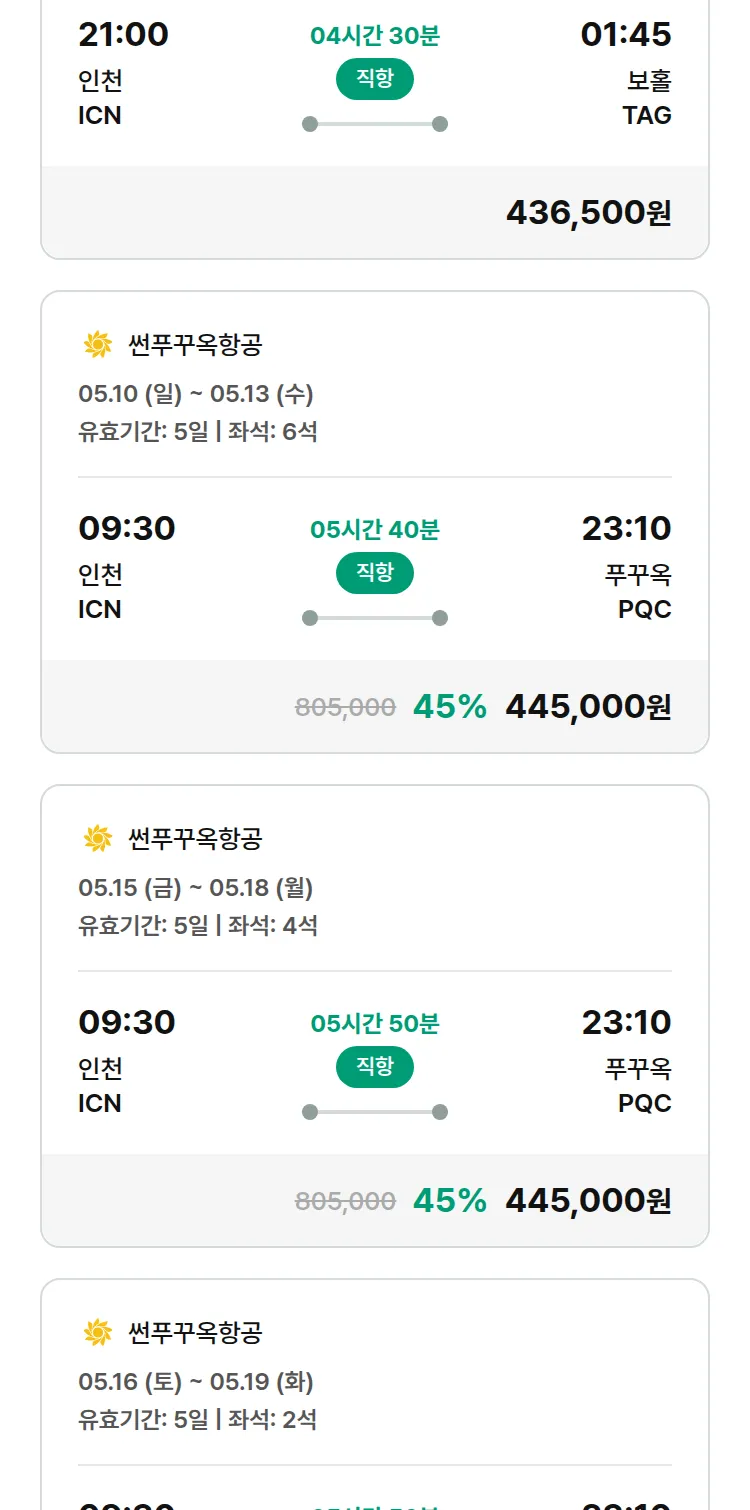The height and width of the screenshot is (1510, 750).
Task: Click the 썬푸꾸옥항공 name on the 6석 card
Action: tap(195, 345)
